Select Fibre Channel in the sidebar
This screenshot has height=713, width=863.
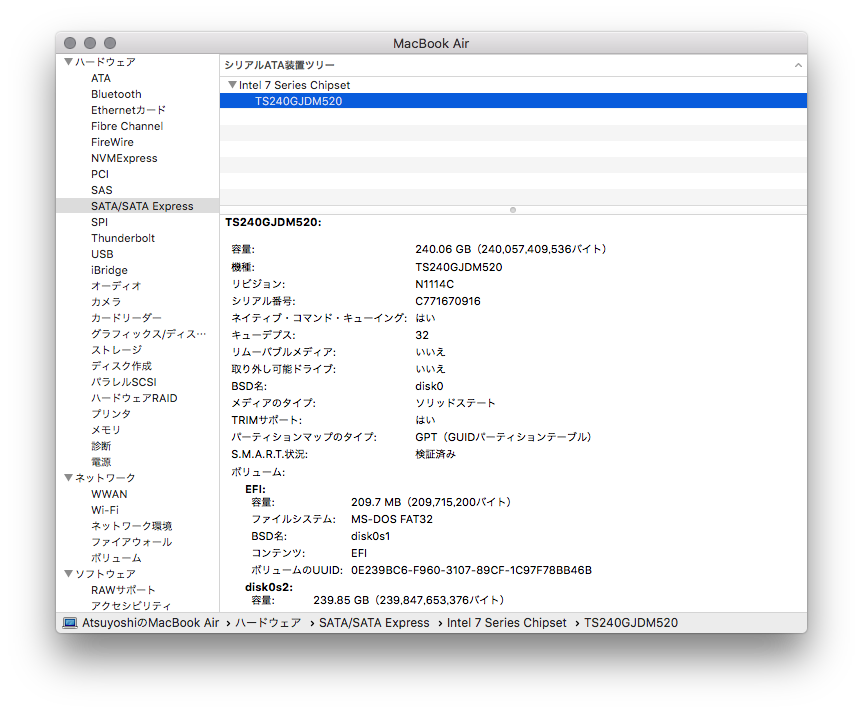point(127,126)
